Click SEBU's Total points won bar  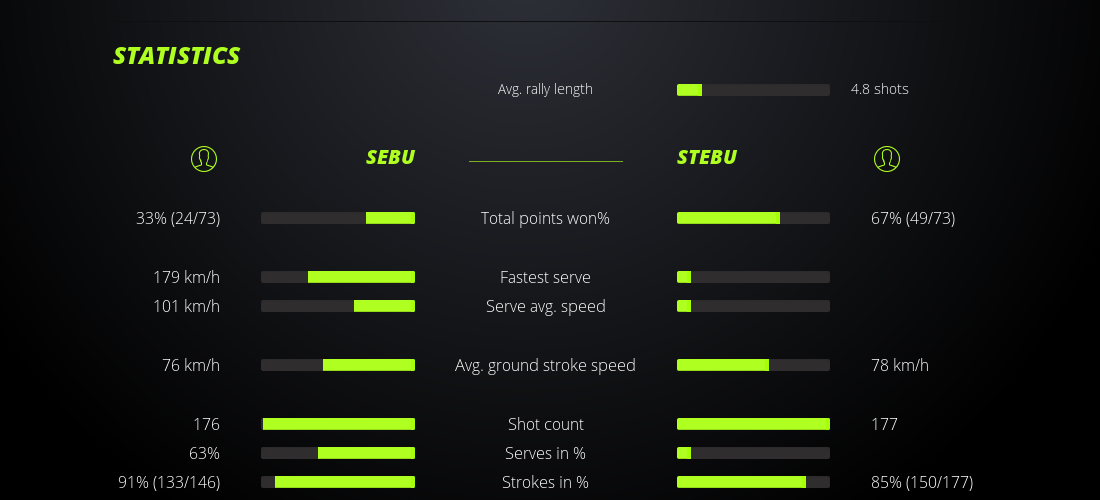point(338,218)
